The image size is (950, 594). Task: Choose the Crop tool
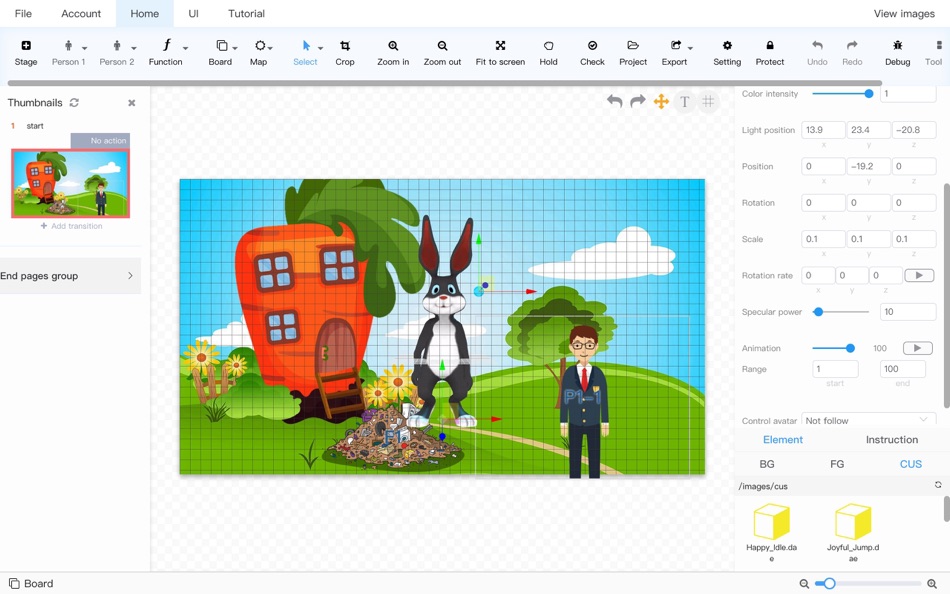point(345,53)
